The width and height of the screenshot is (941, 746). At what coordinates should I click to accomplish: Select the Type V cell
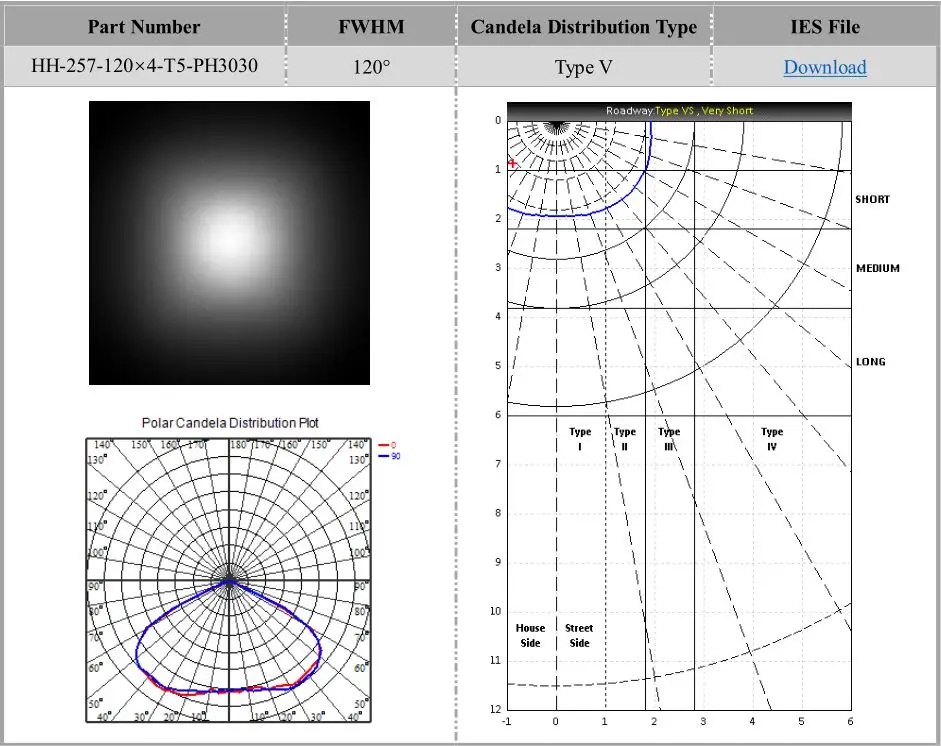click(583, 67)
